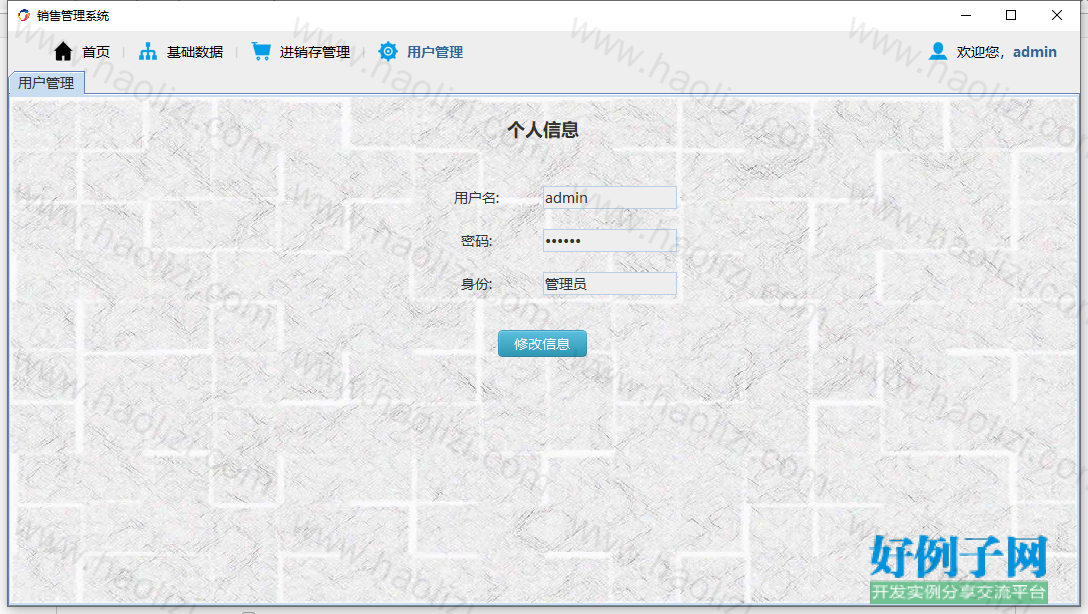This screenshot has width=1088, height=614.
Task: Focus the 用户名 input field
Action: pyautogui.click(x=609, y=198)
